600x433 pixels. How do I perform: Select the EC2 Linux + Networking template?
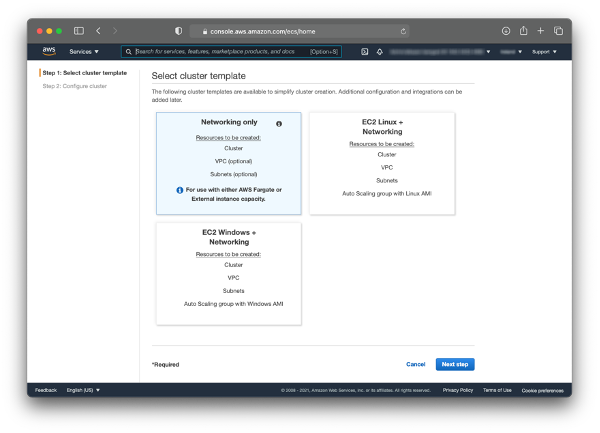click(382, 162)
